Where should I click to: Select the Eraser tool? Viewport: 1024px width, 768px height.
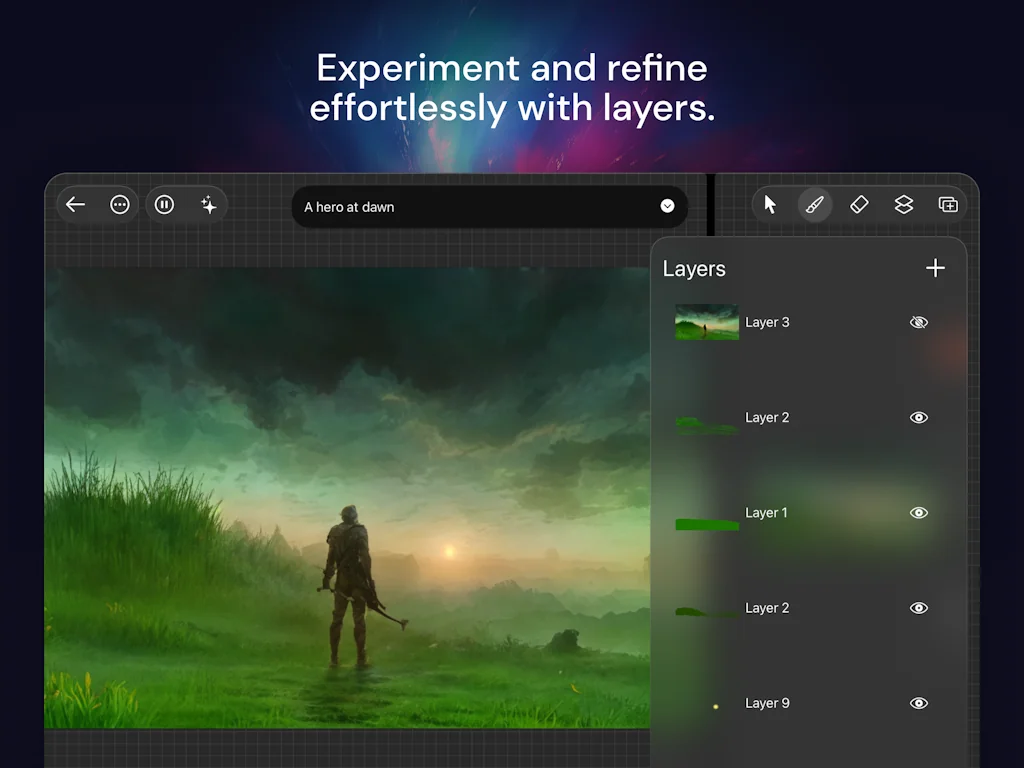pyautogui.click(x=859, y=204)
